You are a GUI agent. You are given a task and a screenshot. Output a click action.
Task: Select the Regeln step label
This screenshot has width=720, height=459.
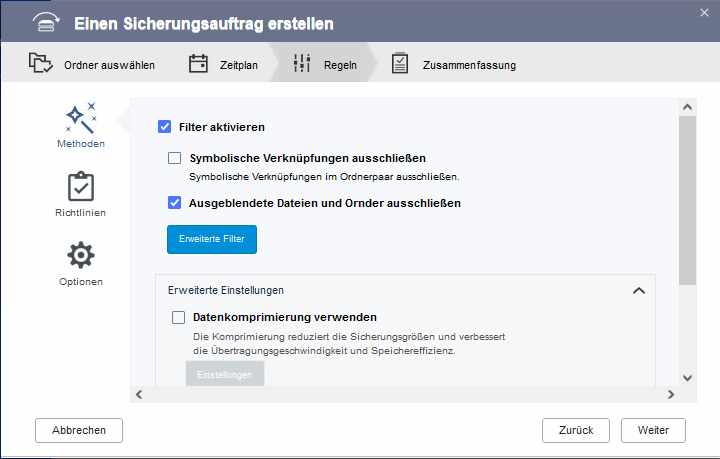(340, 65)
